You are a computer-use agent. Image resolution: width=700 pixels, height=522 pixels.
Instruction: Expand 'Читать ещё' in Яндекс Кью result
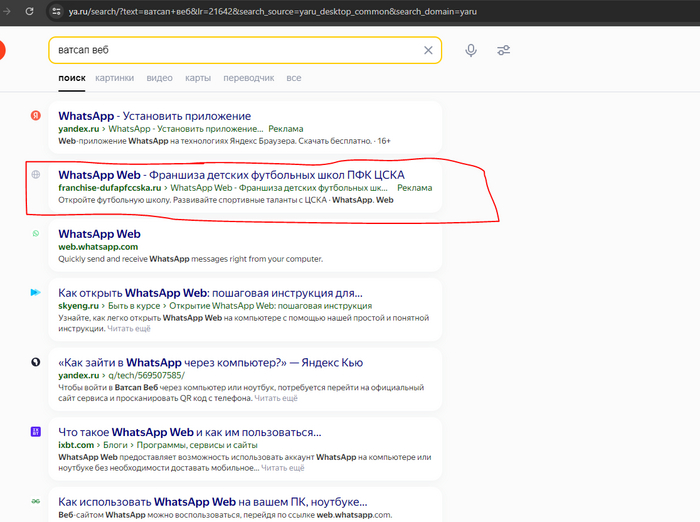(276, 398)
